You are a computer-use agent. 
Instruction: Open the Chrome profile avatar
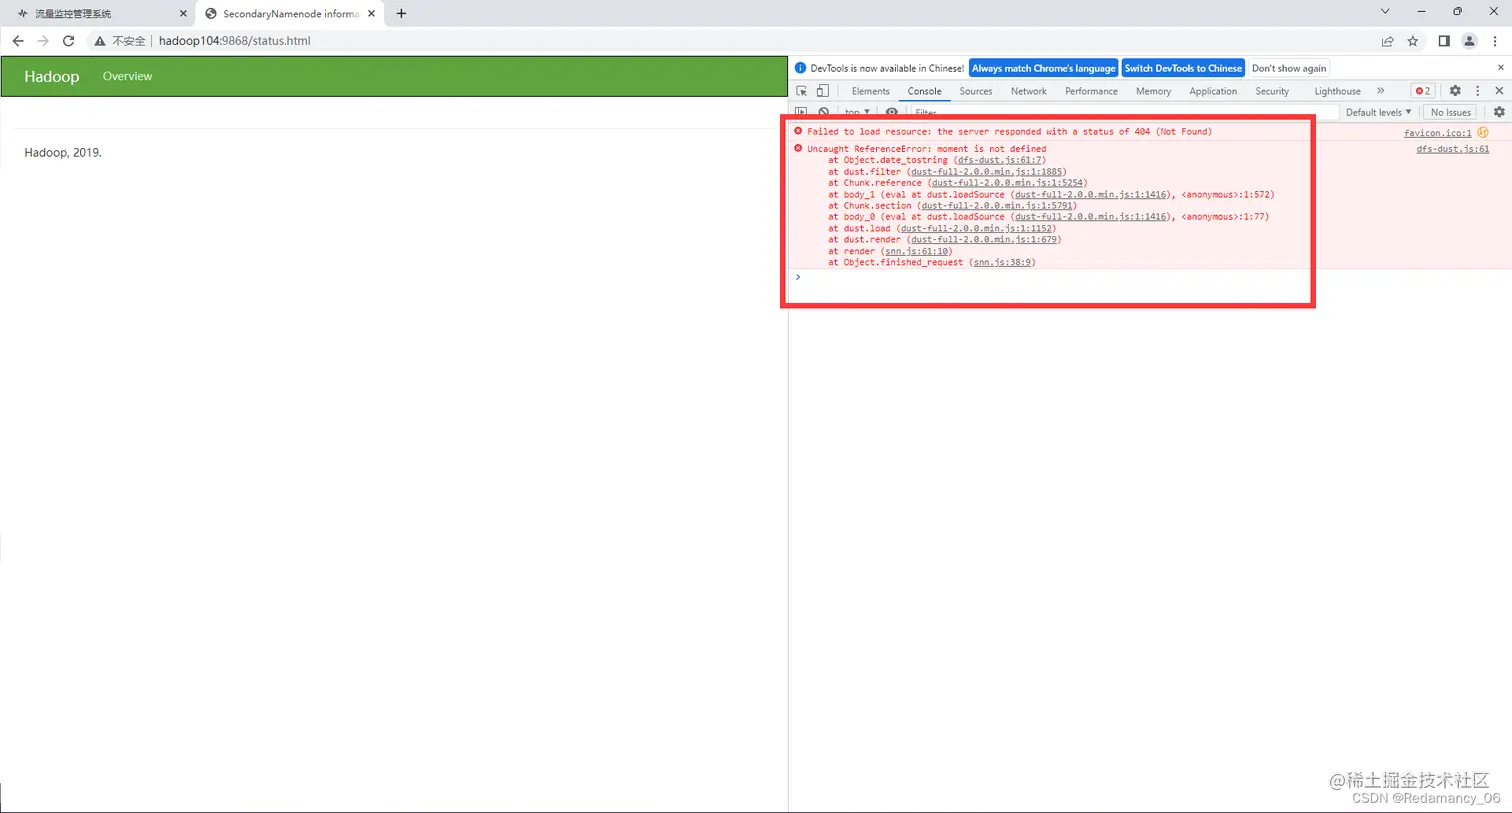[x=1469, y=41]
